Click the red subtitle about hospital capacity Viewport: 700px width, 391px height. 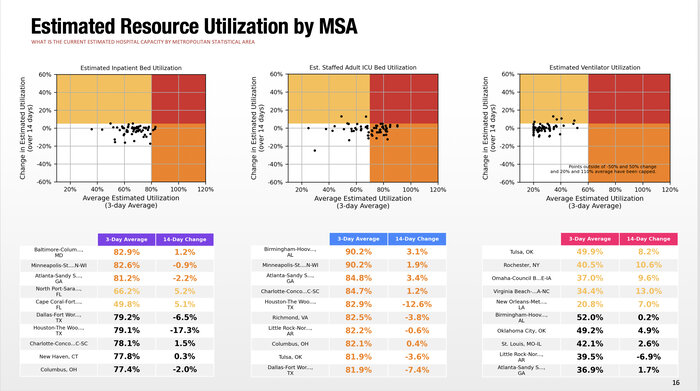143,42
